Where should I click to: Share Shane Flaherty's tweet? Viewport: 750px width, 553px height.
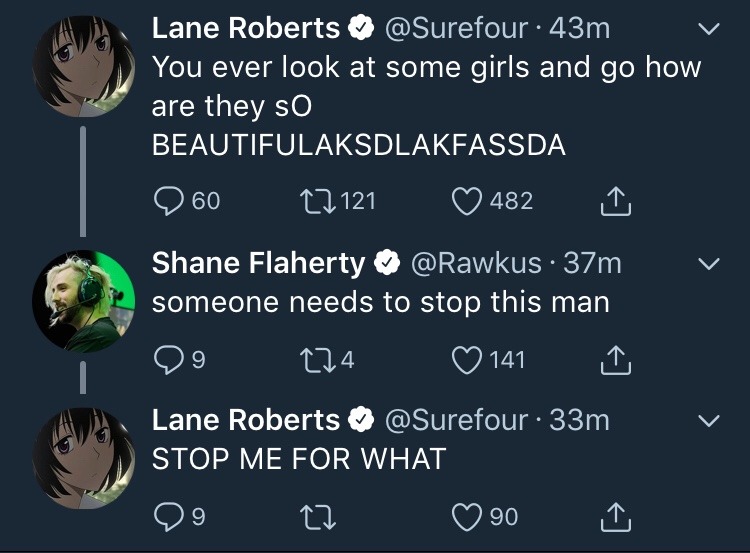[x=615, y=360]
